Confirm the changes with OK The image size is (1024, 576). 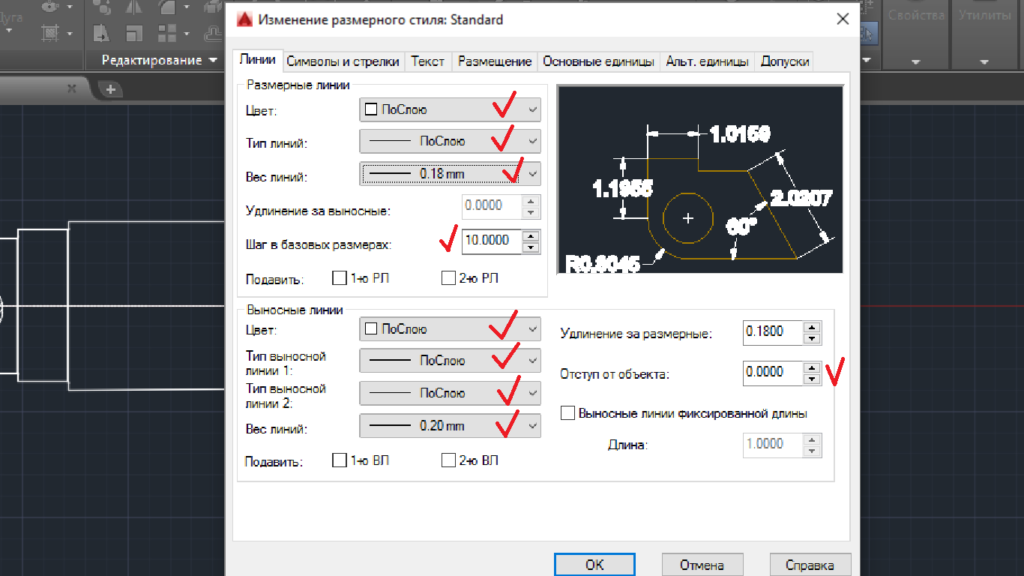point(595,565)
